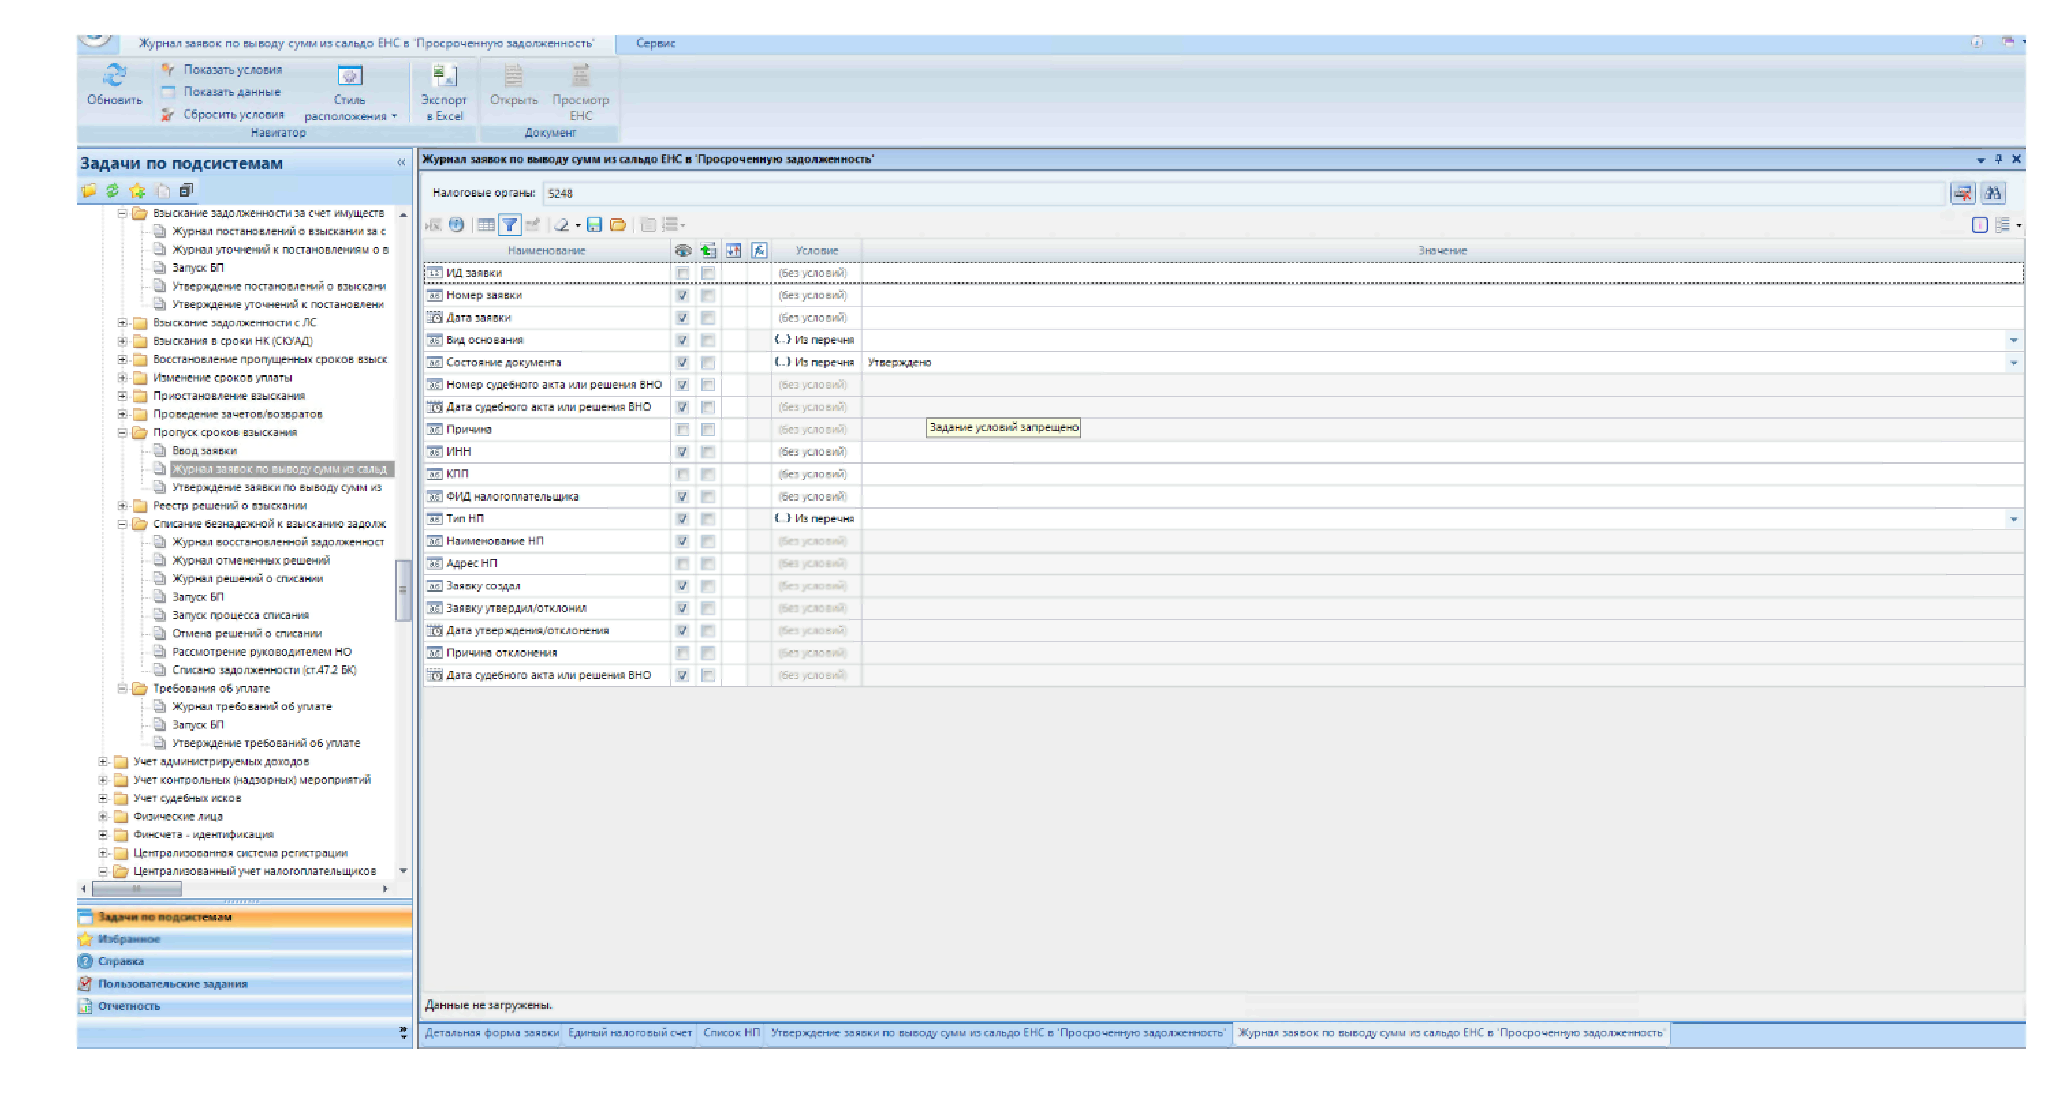The image size is (2072, 1093).
Task: Open the Избранное navigation pane
Action: [x=129, y=939]
